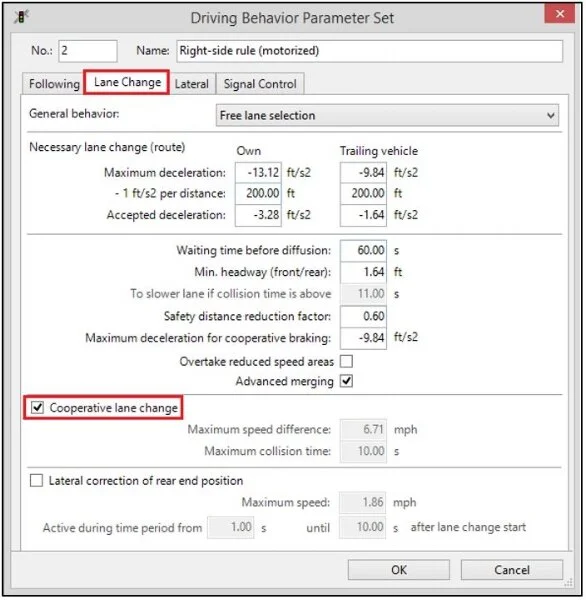Click Min. headway (front/rear) field
Image resolution: width=586 pixels, height=600 pixels.
tap(363, 272)
